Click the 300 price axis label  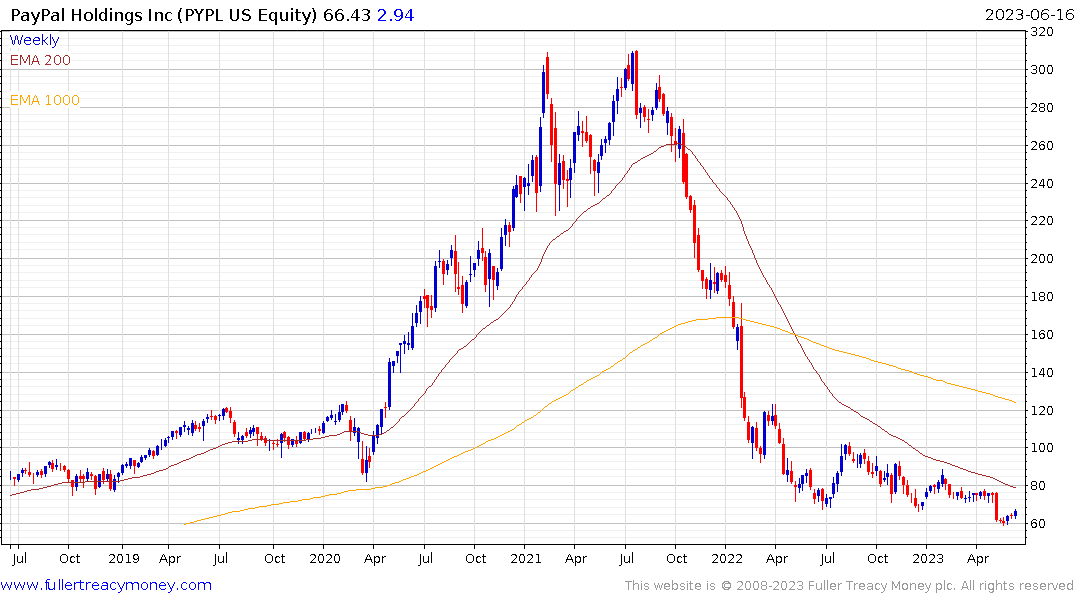(x=1042, y=70)
